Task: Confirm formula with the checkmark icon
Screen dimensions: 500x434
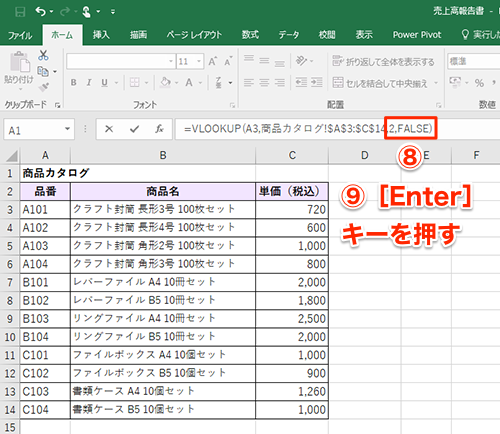Action: [x=134, y=129]
